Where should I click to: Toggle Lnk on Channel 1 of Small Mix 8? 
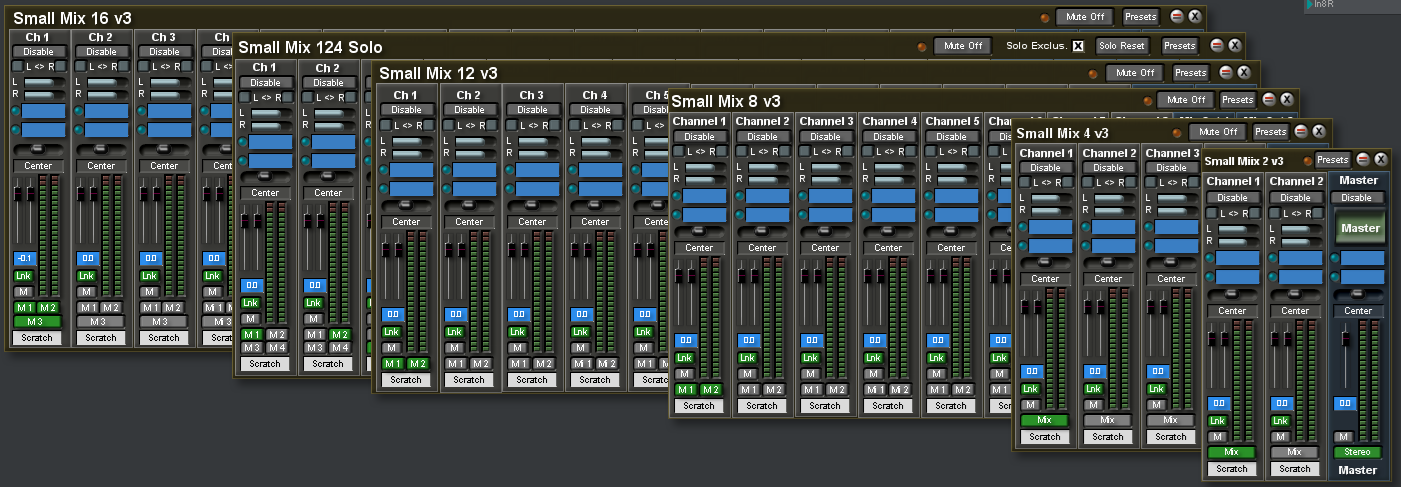pos(685,357)
